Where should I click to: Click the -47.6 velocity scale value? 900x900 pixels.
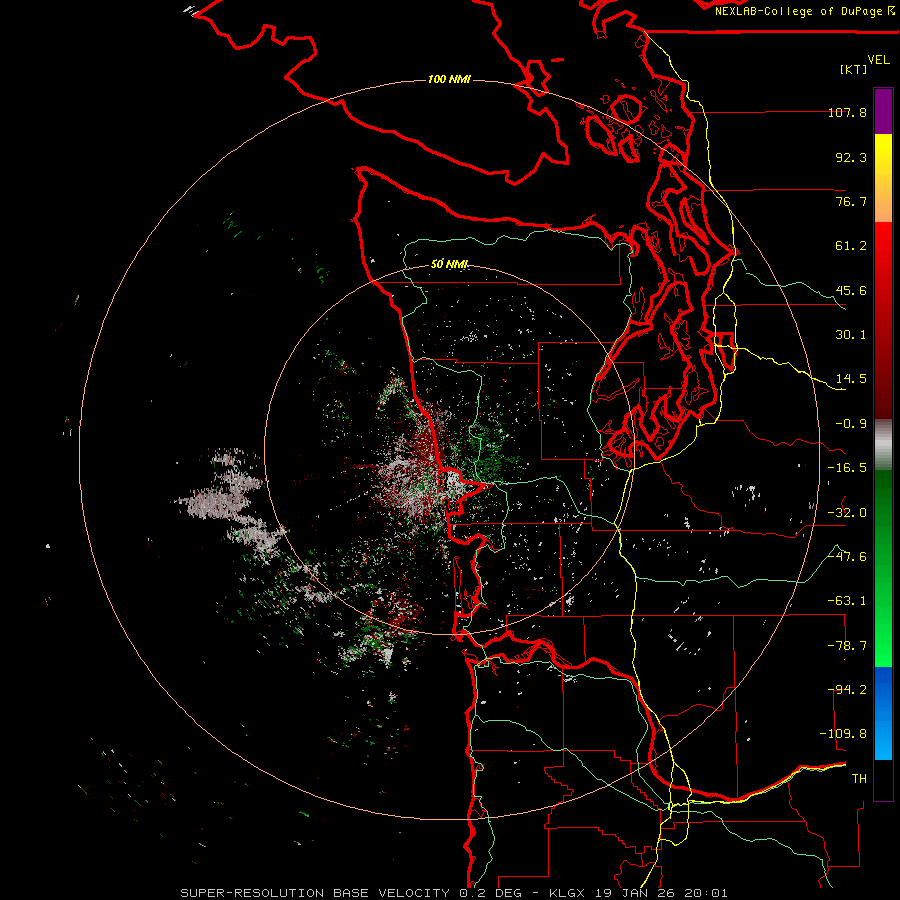tap(847, 557)
